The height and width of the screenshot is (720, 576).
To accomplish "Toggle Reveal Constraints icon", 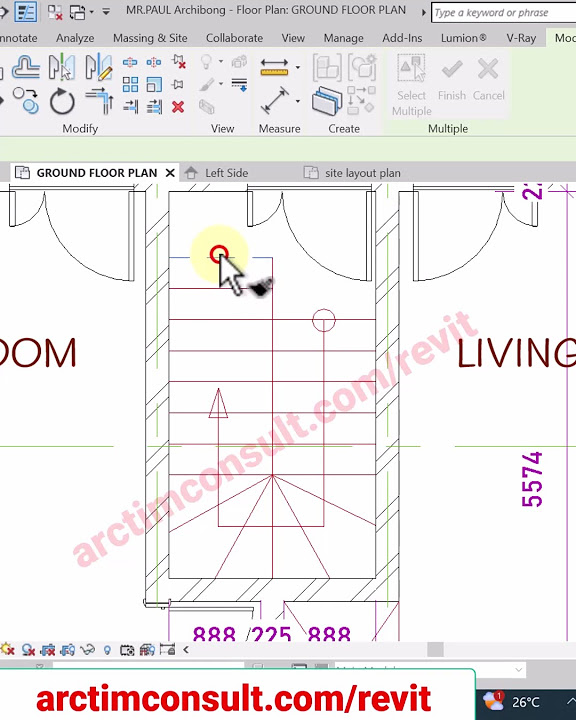I will coord(167,649).
